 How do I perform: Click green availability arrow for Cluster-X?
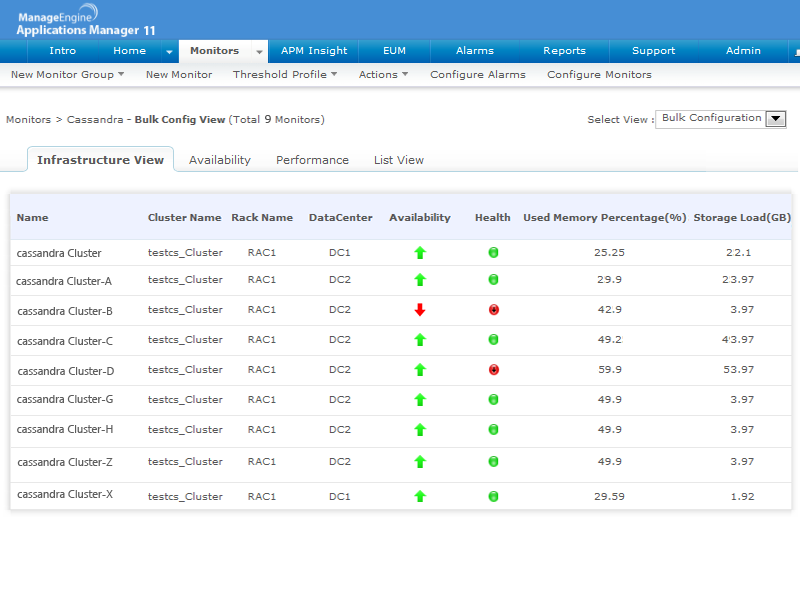(x=420, y=496)
